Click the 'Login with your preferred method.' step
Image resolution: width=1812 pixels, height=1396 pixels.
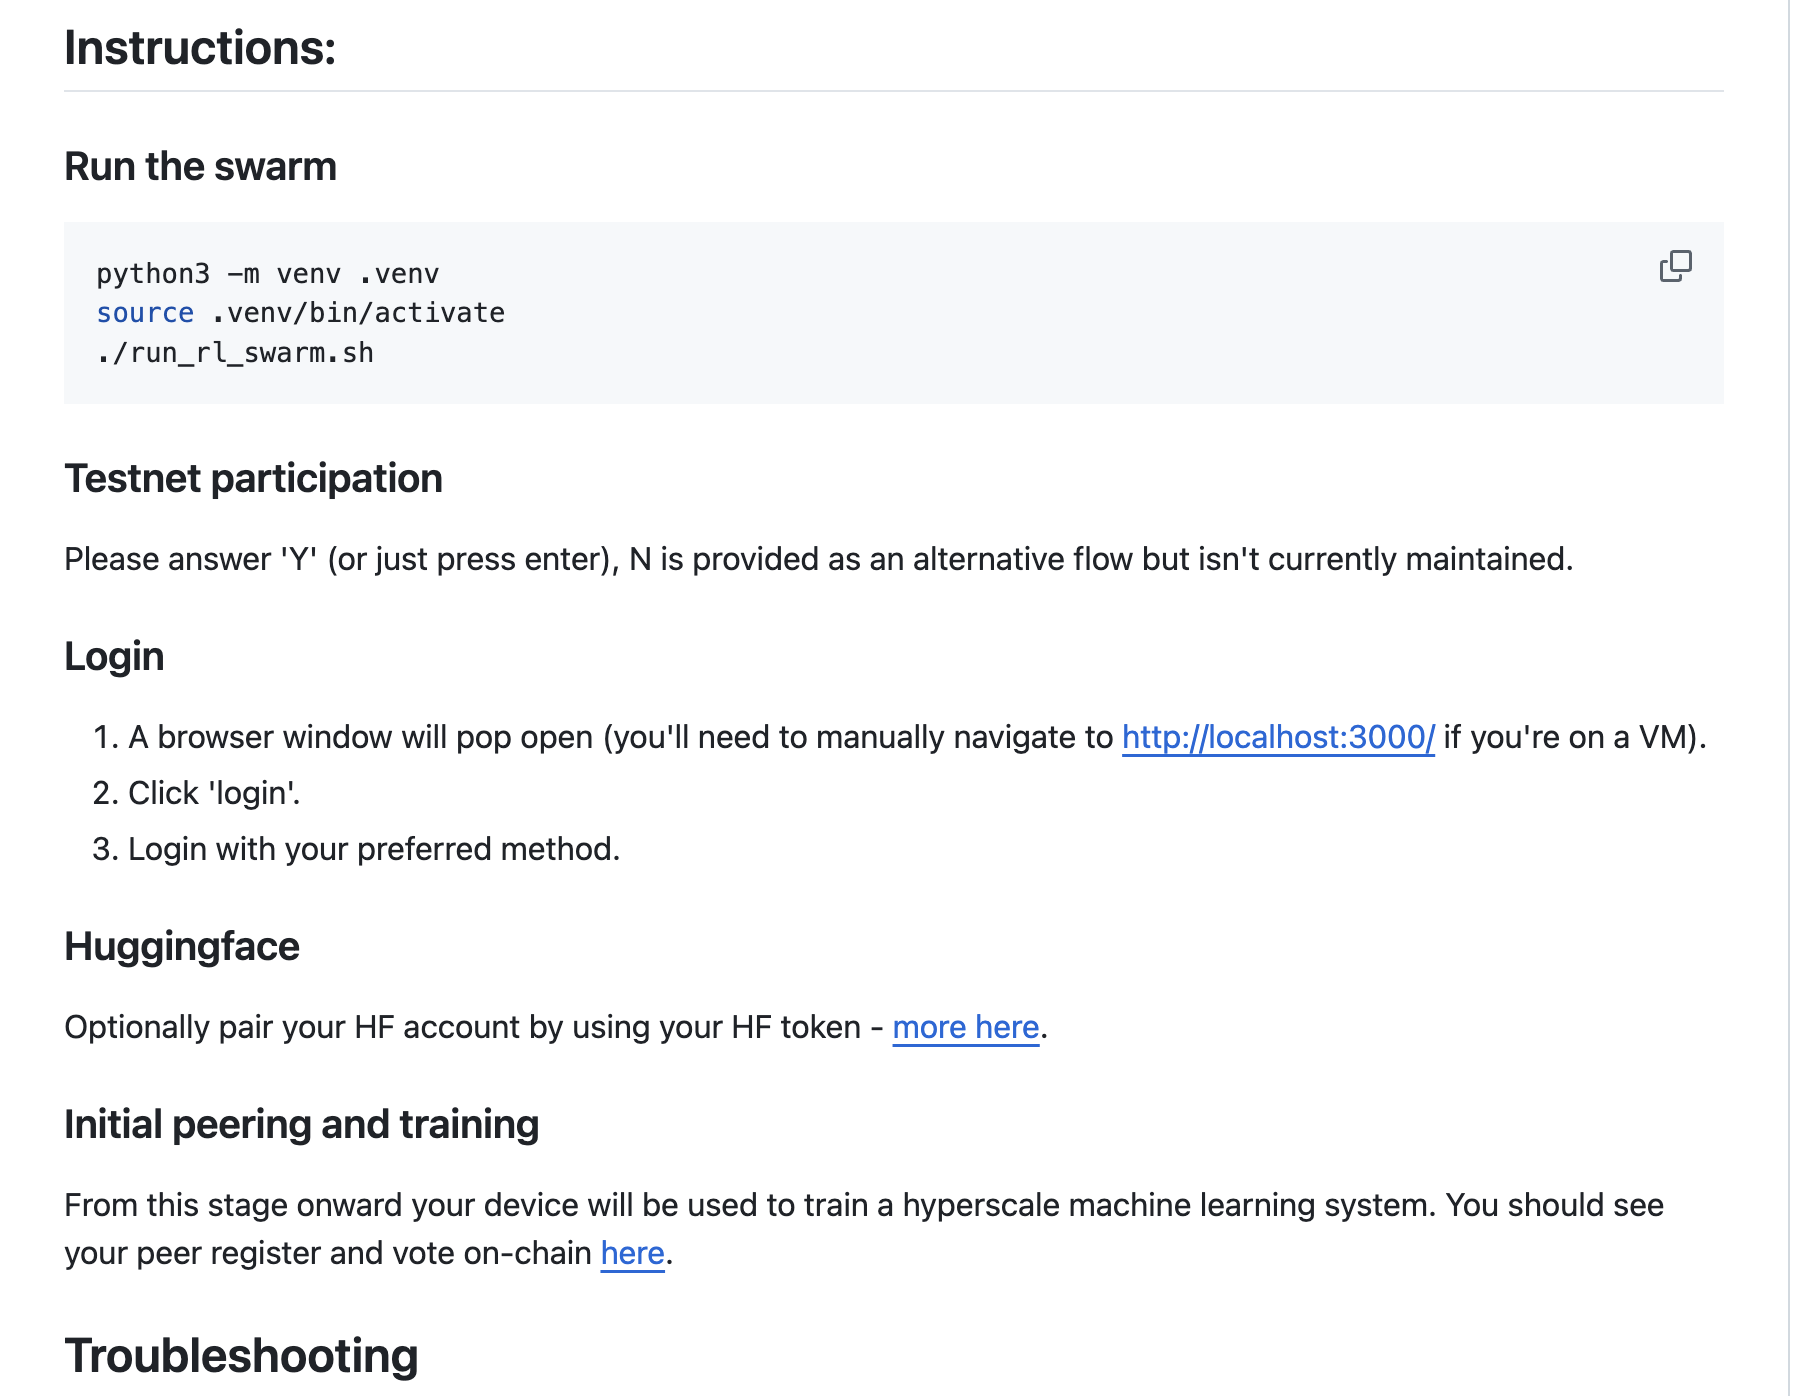[373, 850]
